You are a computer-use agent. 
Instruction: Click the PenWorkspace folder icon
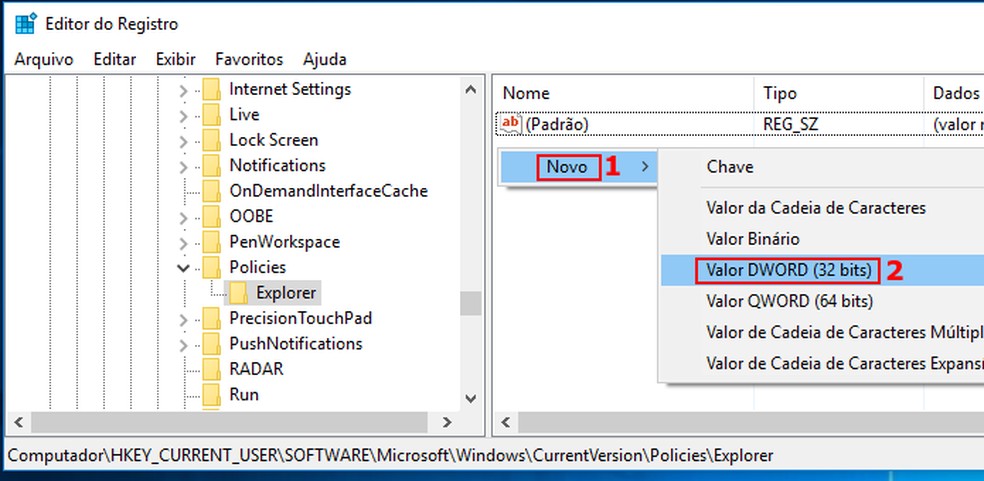click(211, 242)
